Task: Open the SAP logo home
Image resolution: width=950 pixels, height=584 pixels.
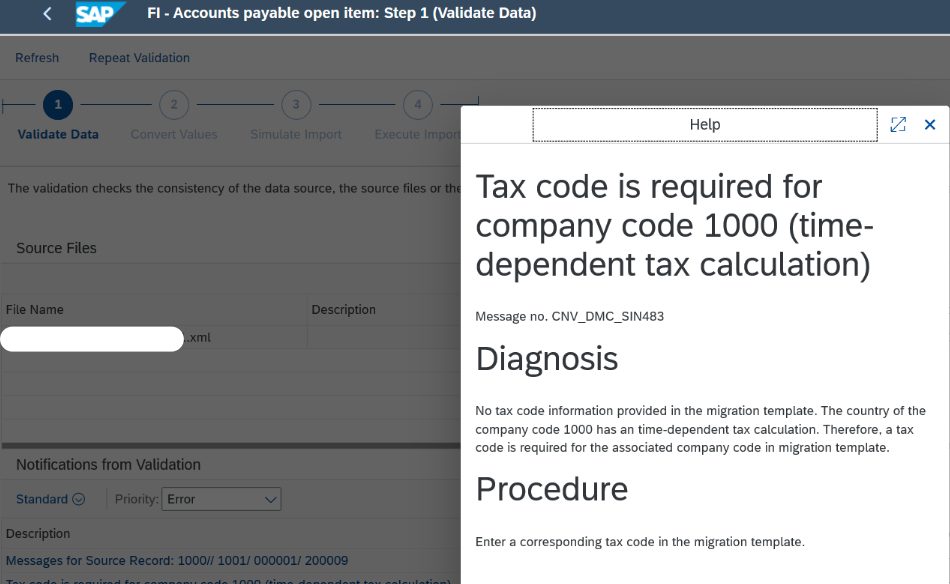Action: (x=100, y=13)
